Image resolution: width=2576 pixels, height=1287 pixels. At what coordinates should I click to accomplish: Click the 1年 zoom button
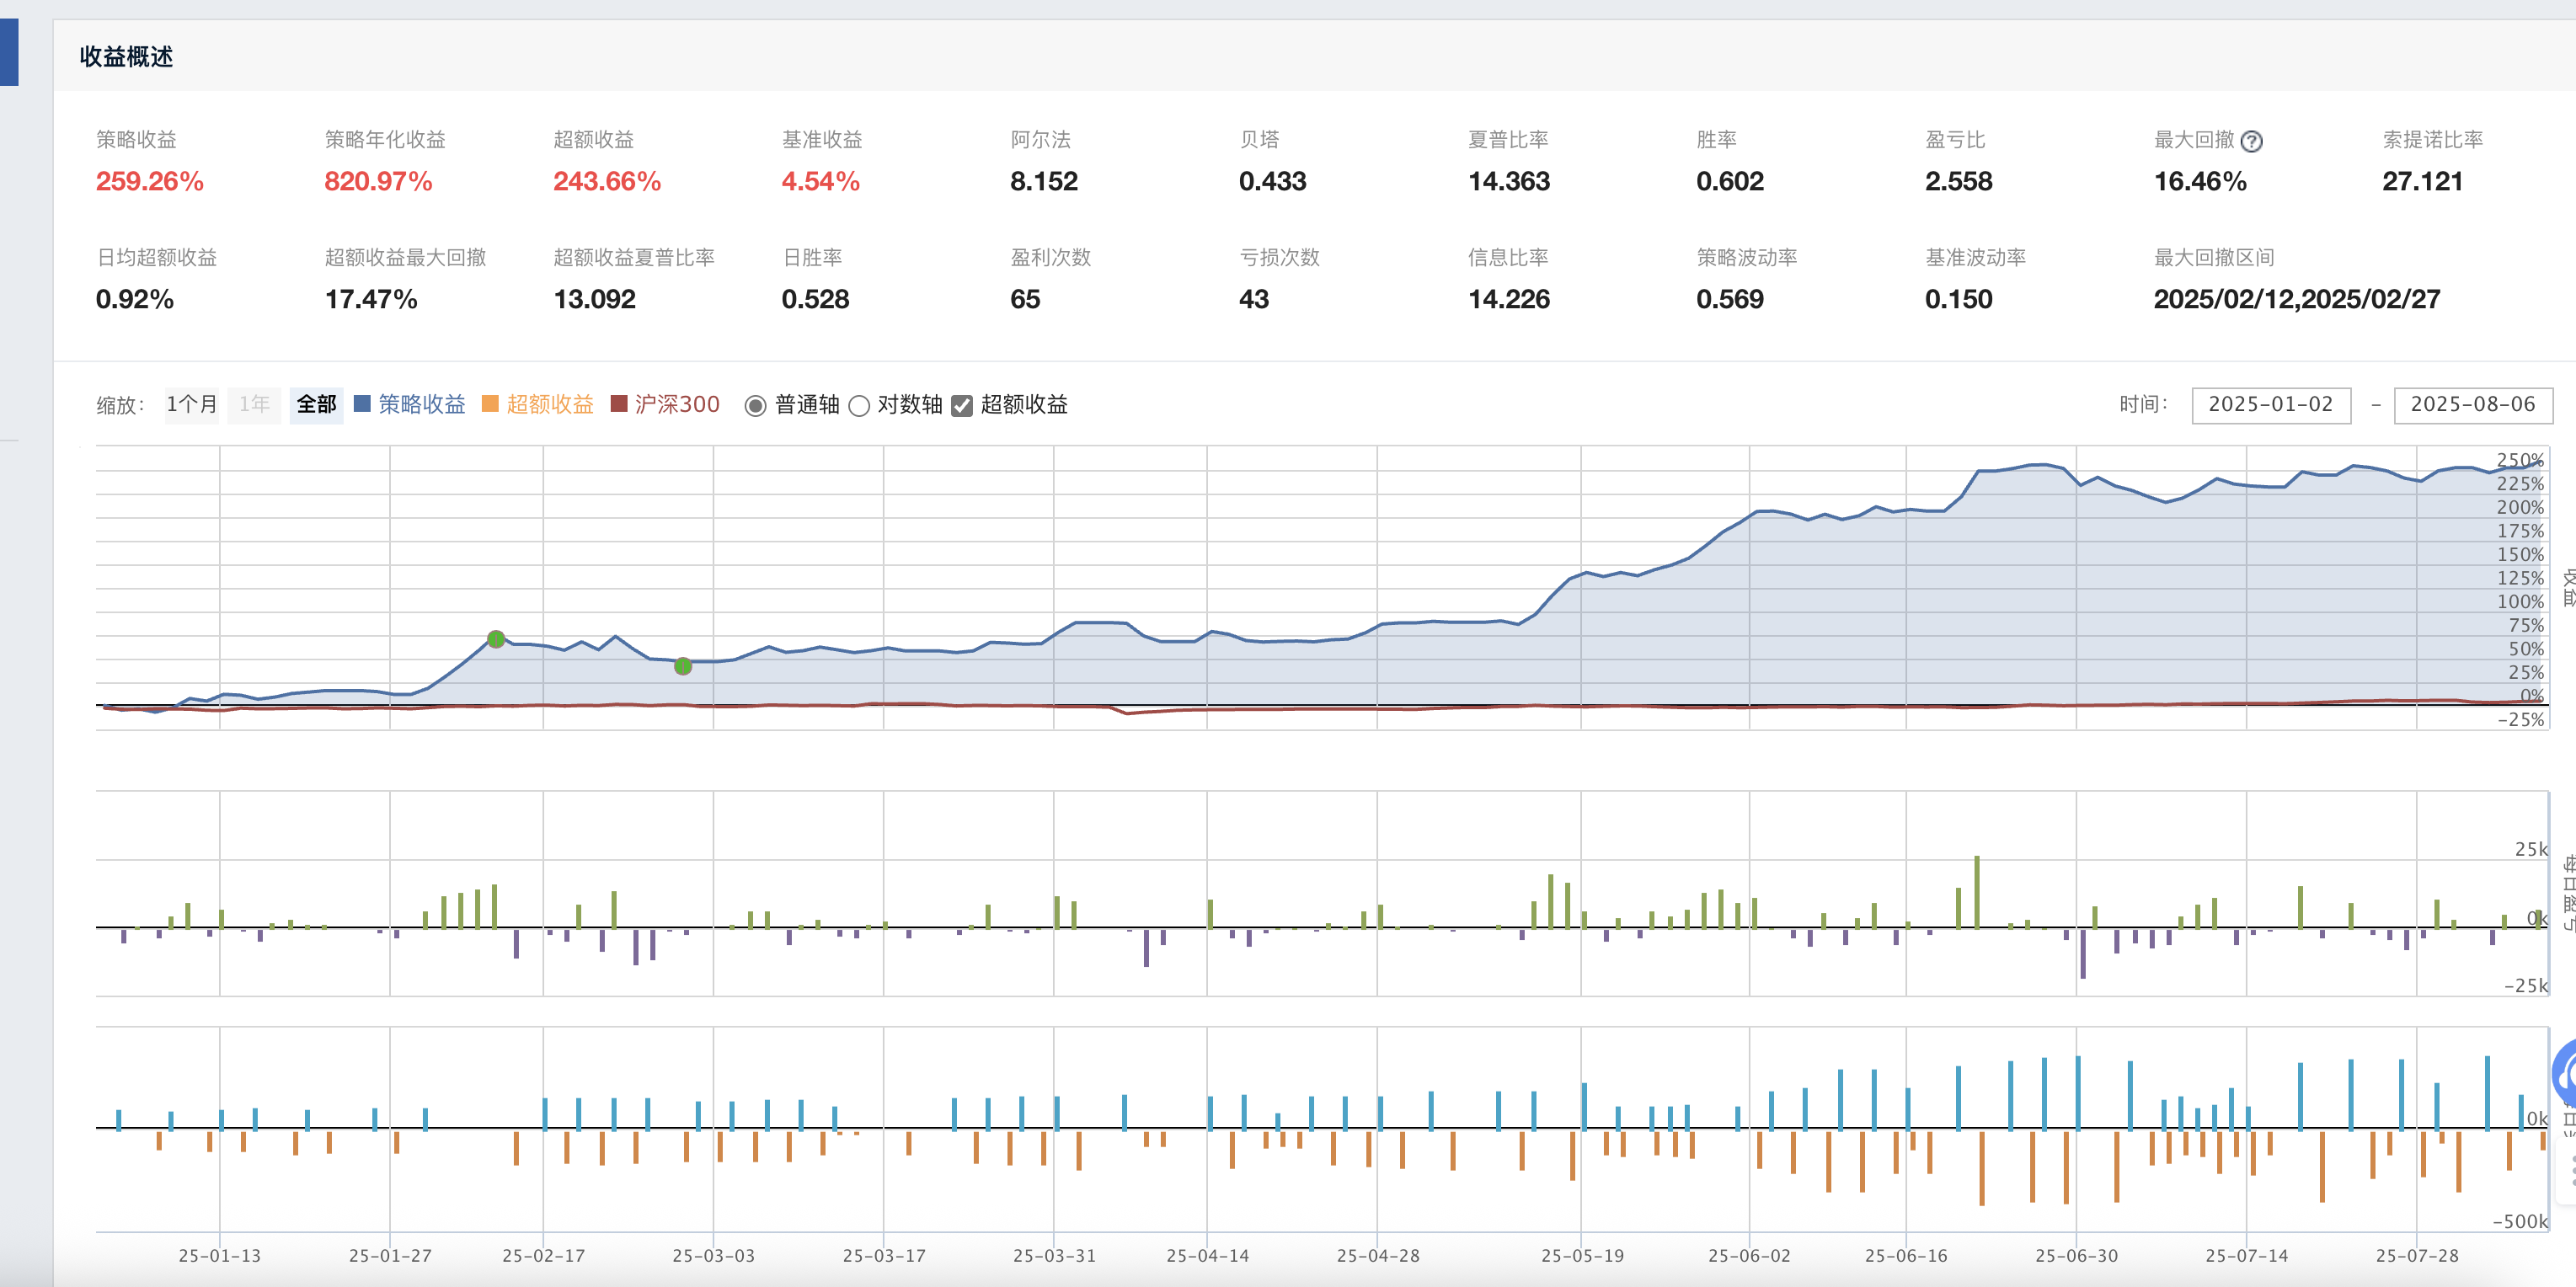(254, 404)
